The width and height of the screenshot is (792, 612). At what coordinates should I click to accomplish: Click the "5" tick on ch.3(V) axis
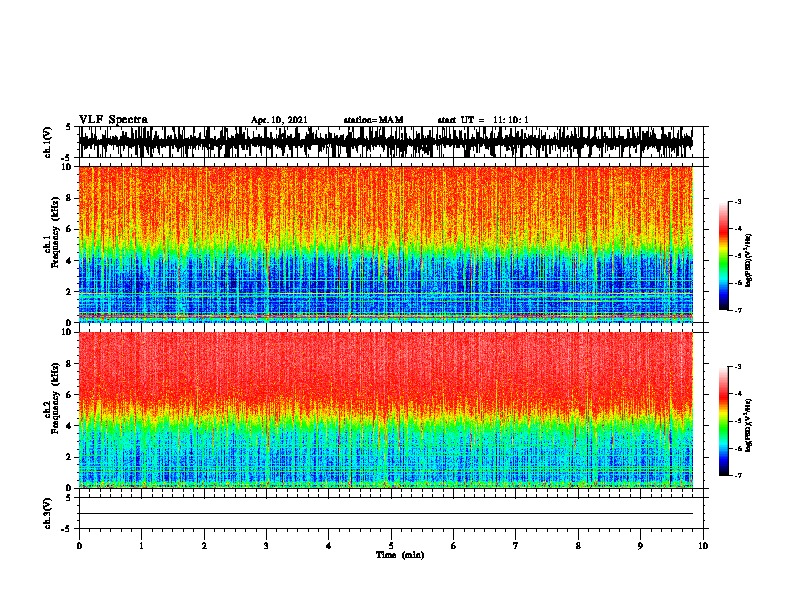[69, 497]
